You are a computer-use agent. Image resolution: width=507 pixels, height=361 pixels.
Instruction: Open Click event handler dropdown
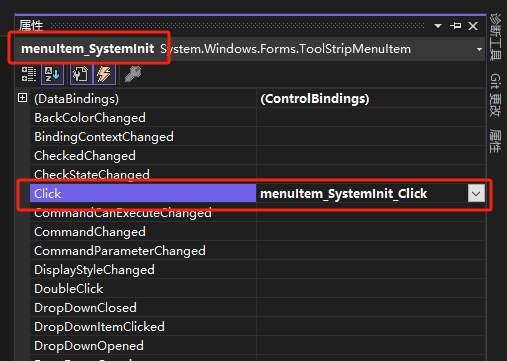476,194
